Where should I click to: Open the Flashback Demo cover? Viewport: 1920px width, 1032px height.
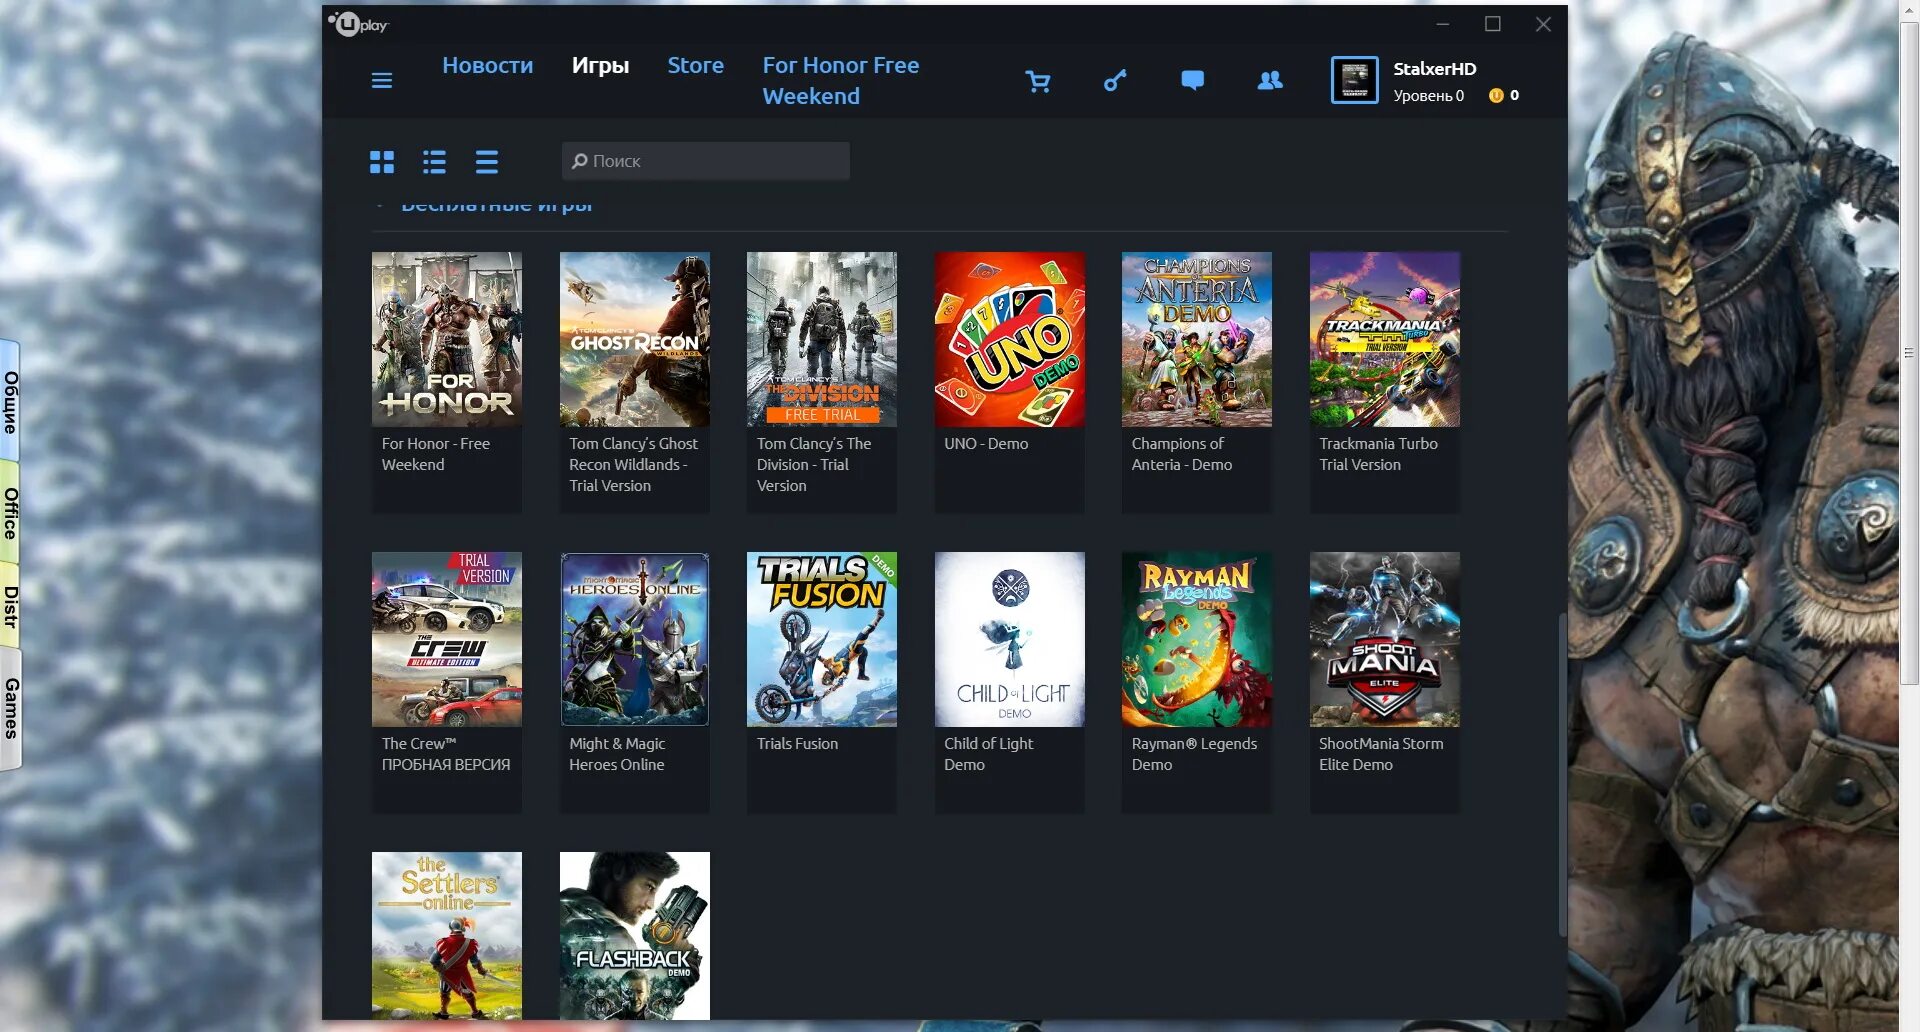click(x=635, y=936)
